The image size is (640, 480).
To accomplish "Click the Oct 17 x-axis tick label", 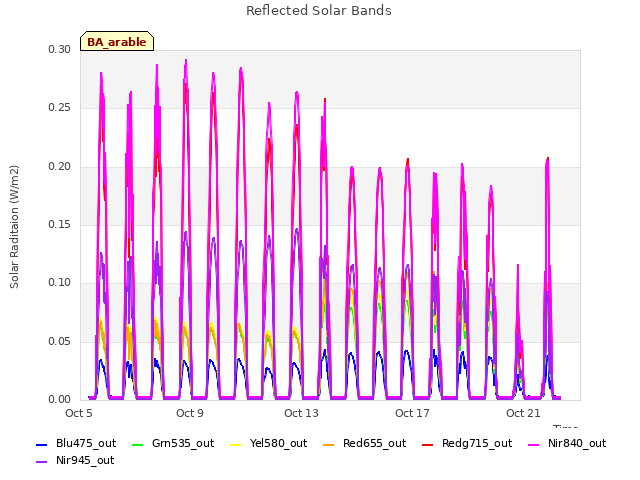I will coord(412,413).
